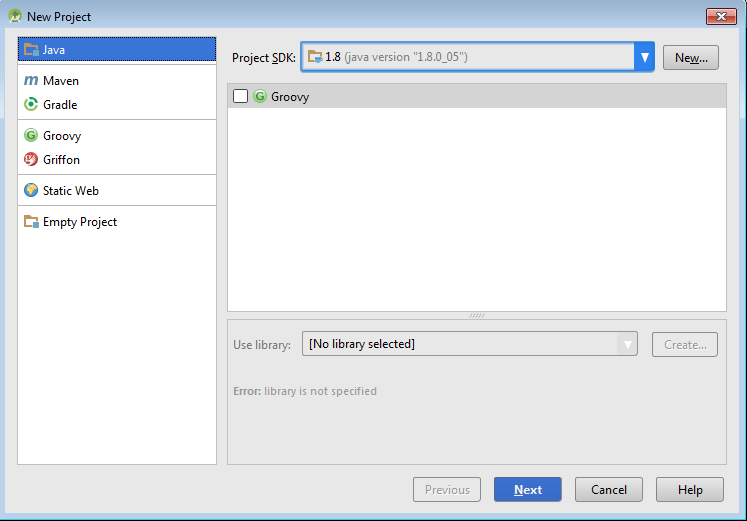Click the SDK folder icon in the combo box
Image resolution: width=747 pixels, height=521 pixels.
click(315, 57)
